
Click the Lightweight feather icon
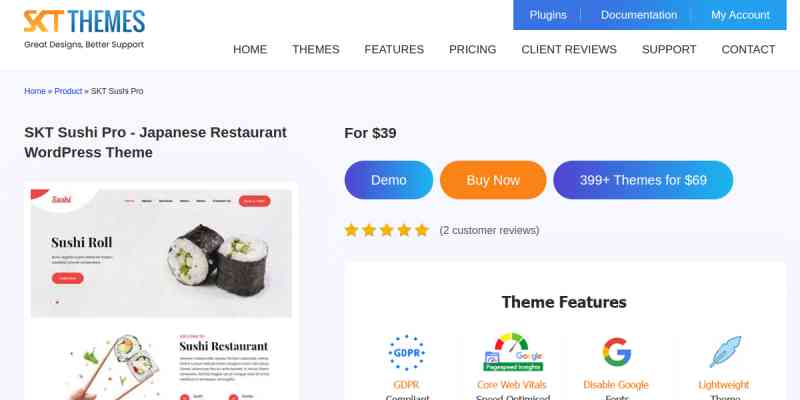725,352
